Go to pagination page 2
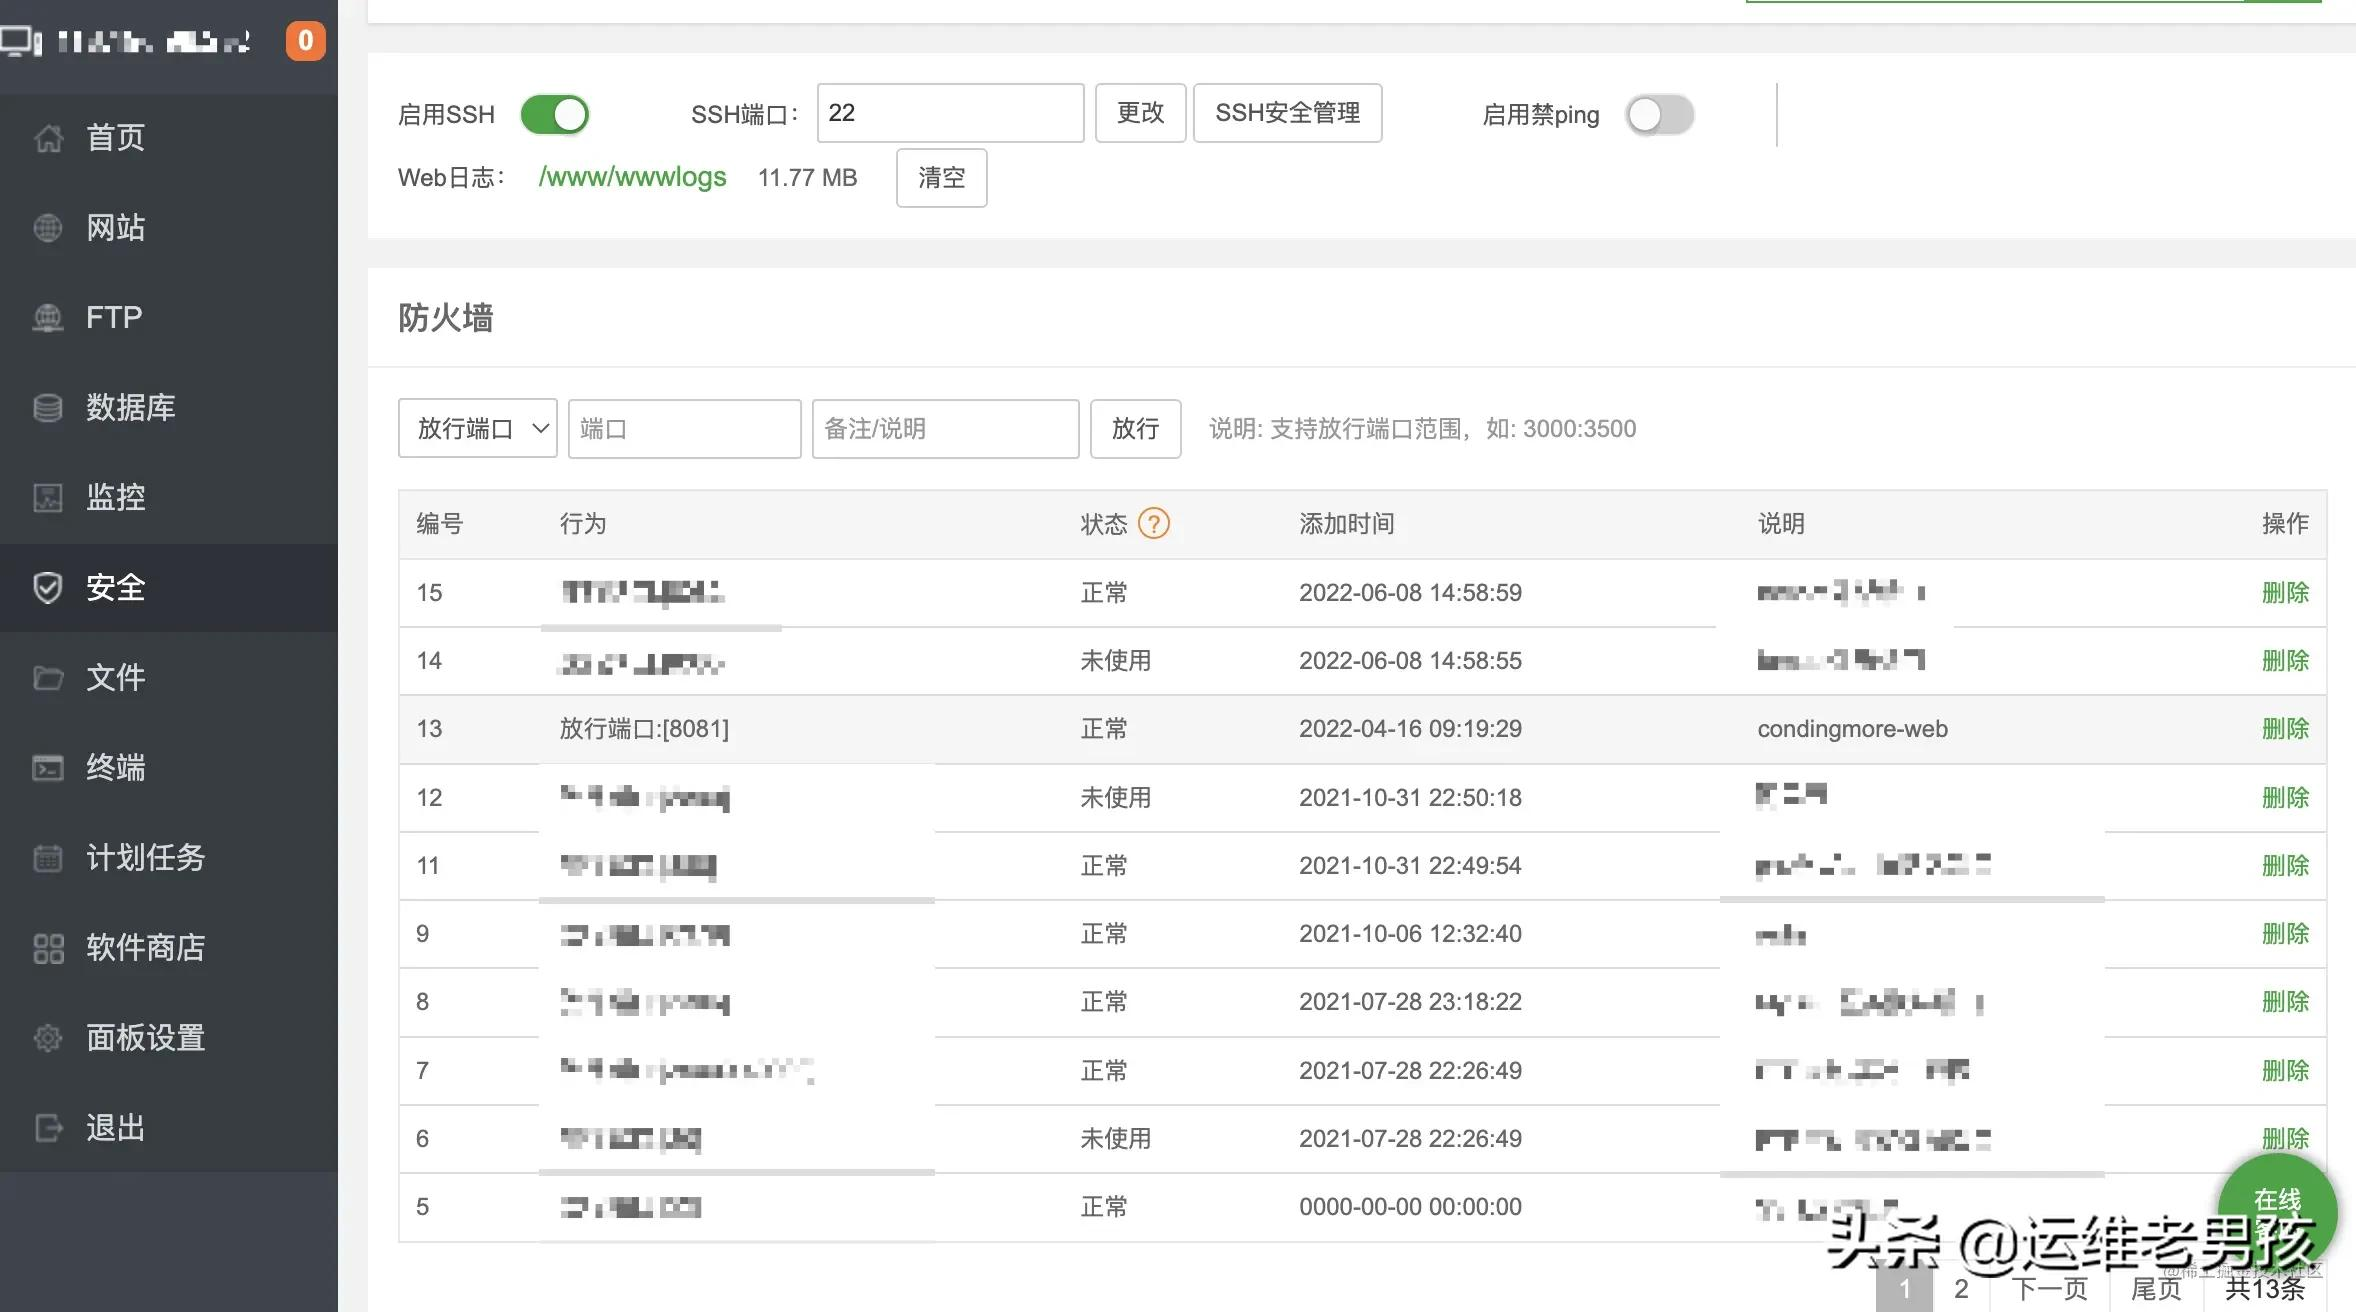The height and width of the screenshot is (1312, 2356). pos(1960,1289)
